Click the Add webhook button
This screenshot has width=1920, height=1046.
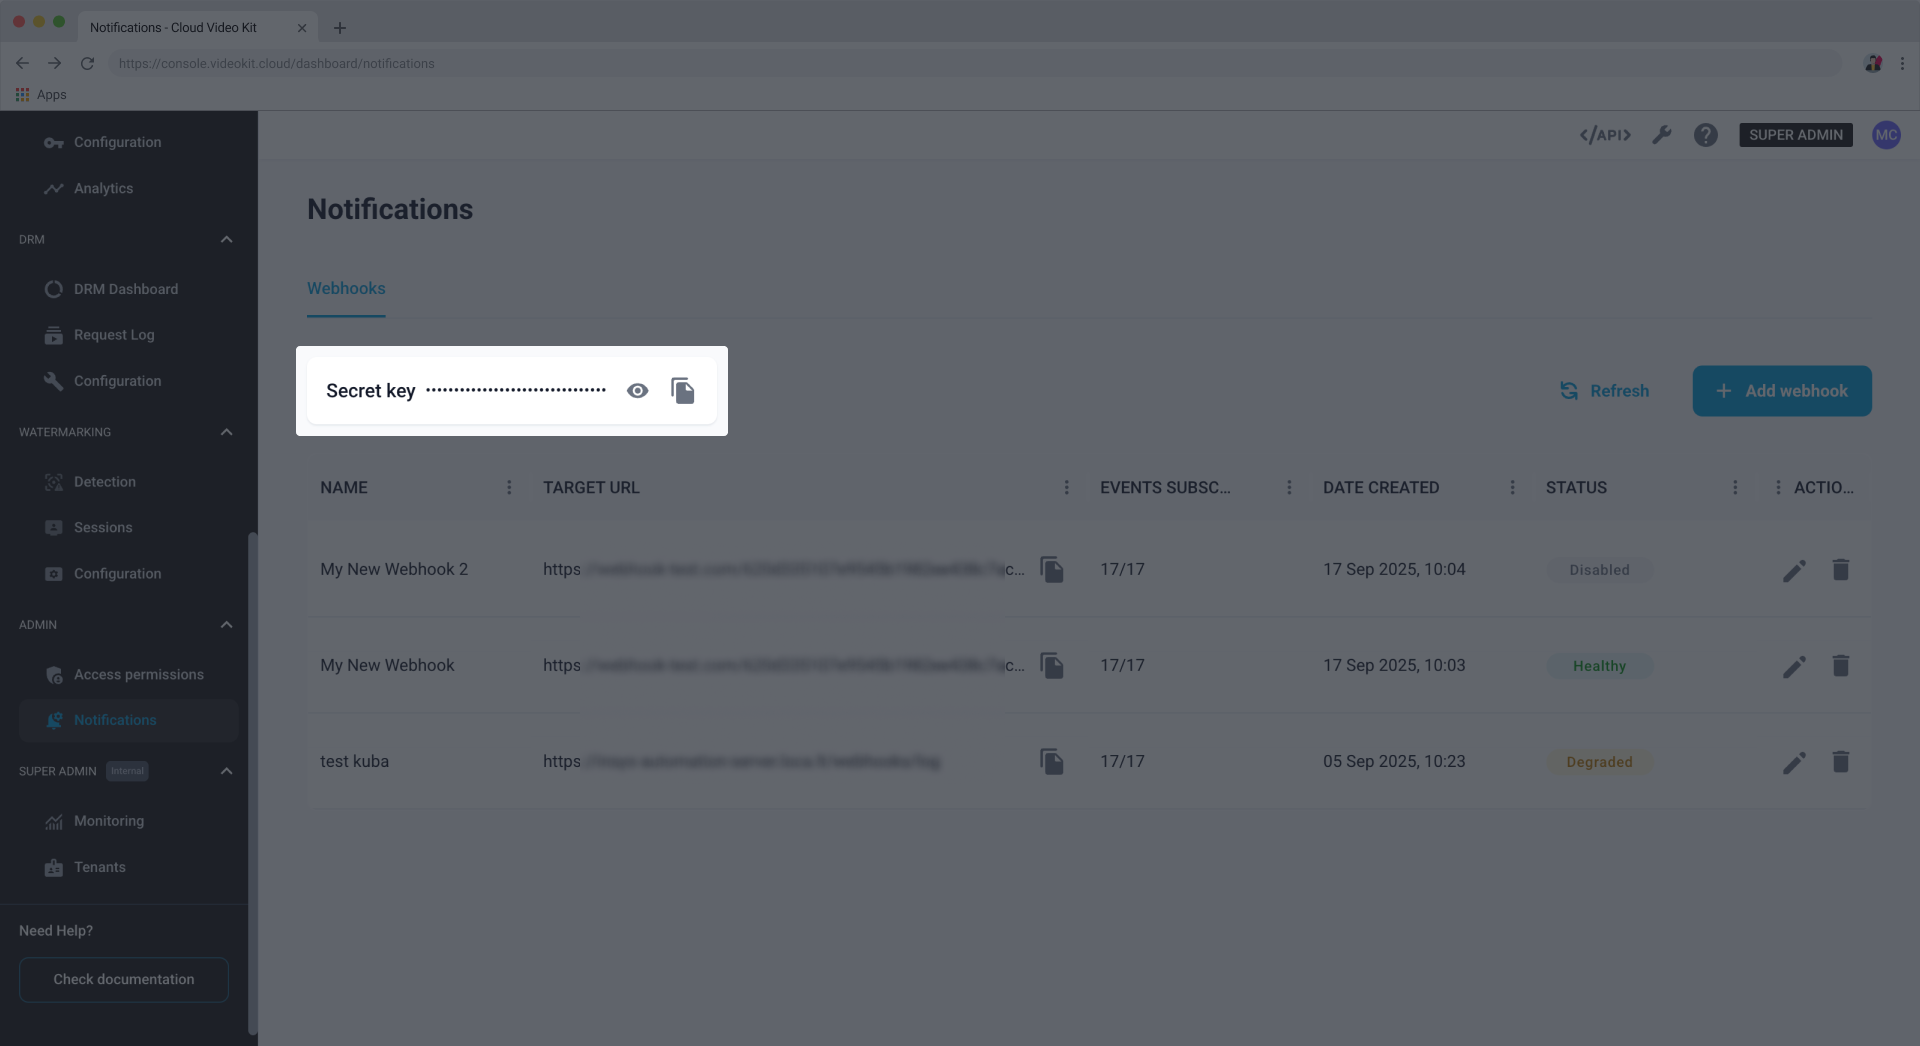click(1781, 390)
